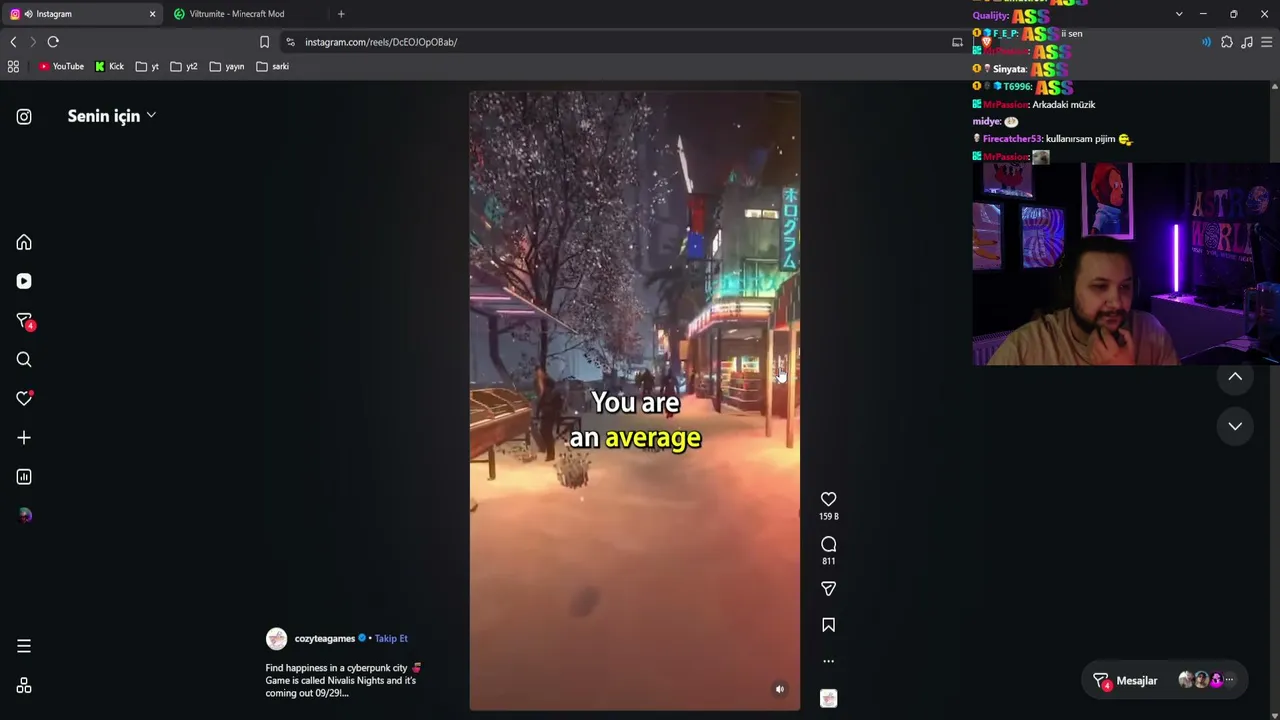Image resolution: width=1280 pixels, height=720 pixels.
Task: Open Instagram search from the sidebar
Action: [x=24, y=360]
